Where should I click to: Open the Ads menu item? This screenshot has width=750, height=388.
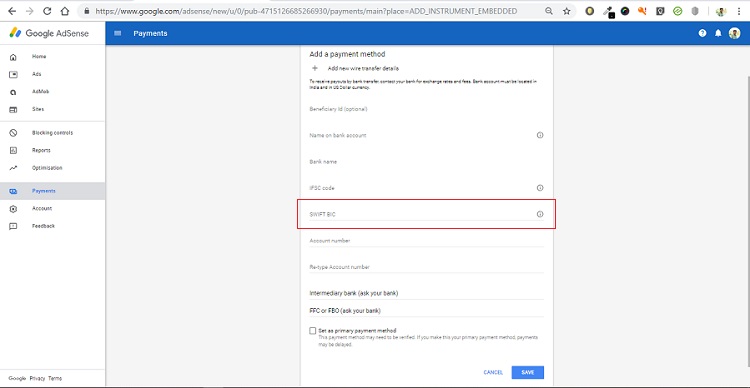[x=53, y=74]
